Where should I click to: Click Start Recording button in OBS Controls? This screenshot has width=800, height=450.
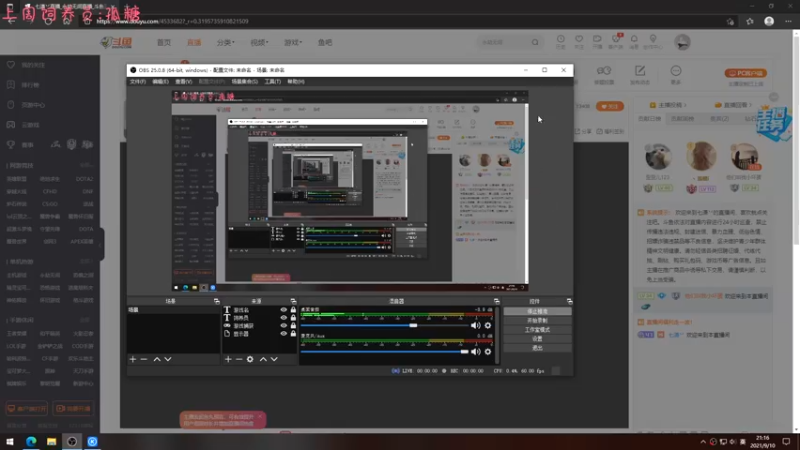(x=537, y=320)
